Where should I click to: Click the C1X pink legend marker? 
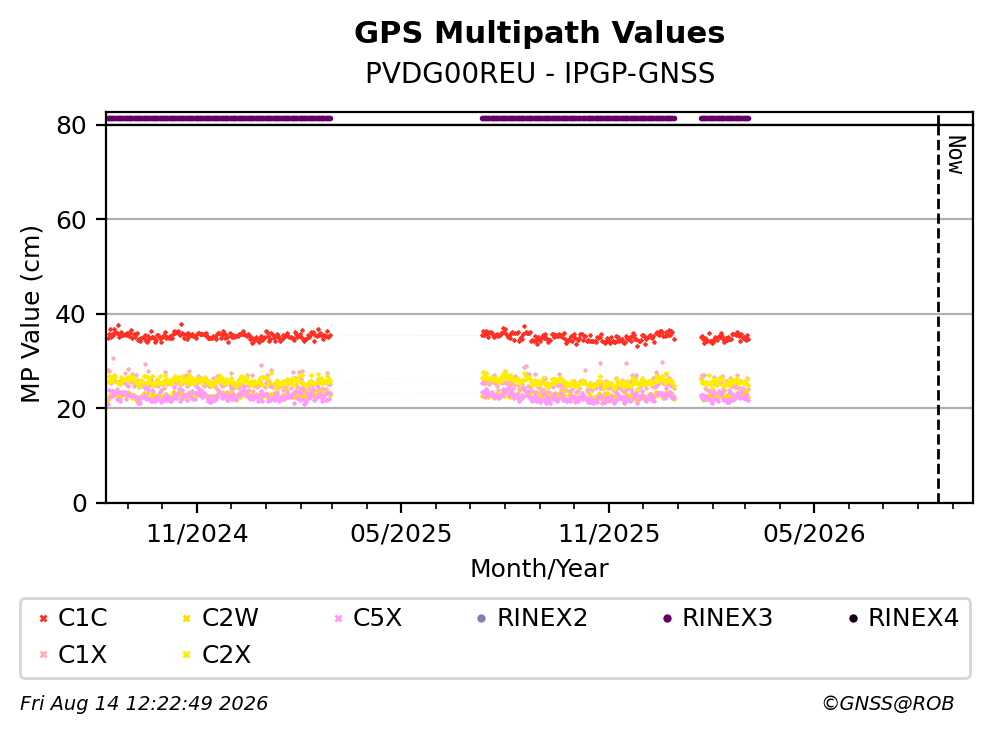(x=43, y=655)
